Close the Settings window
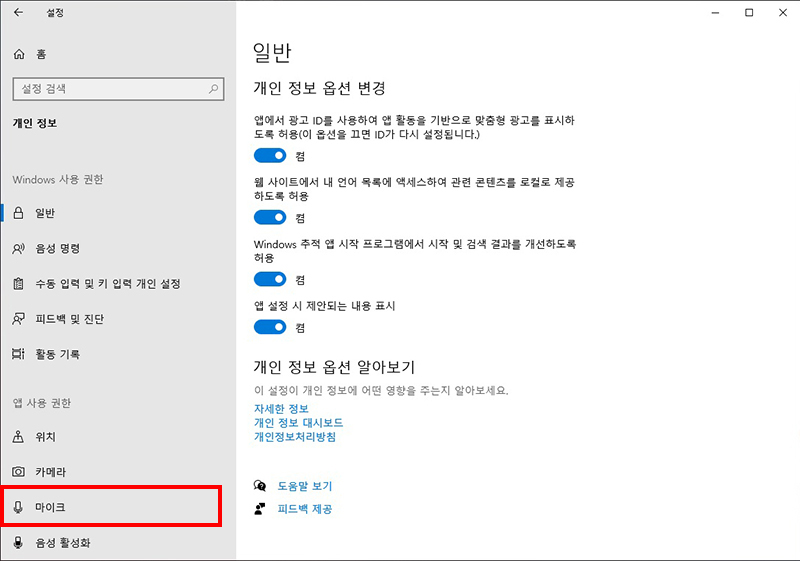 783,12
